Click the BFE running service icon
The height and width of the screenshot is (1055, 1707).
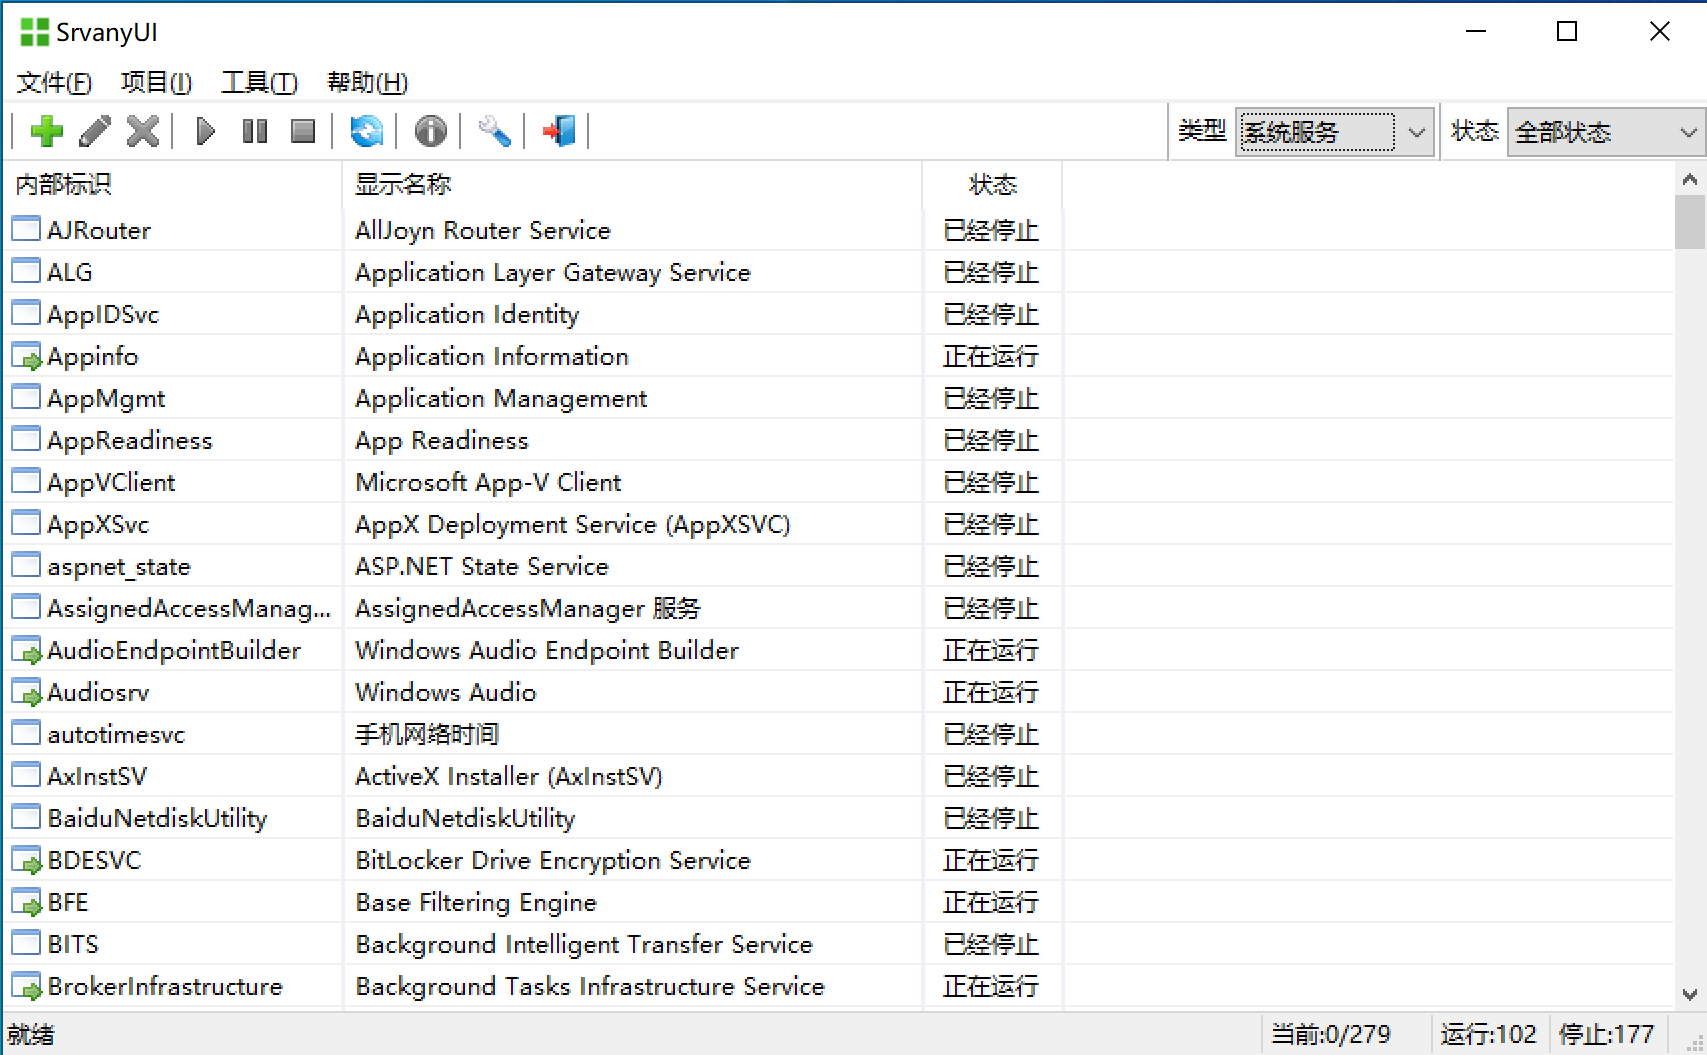[x=26, y=902]
